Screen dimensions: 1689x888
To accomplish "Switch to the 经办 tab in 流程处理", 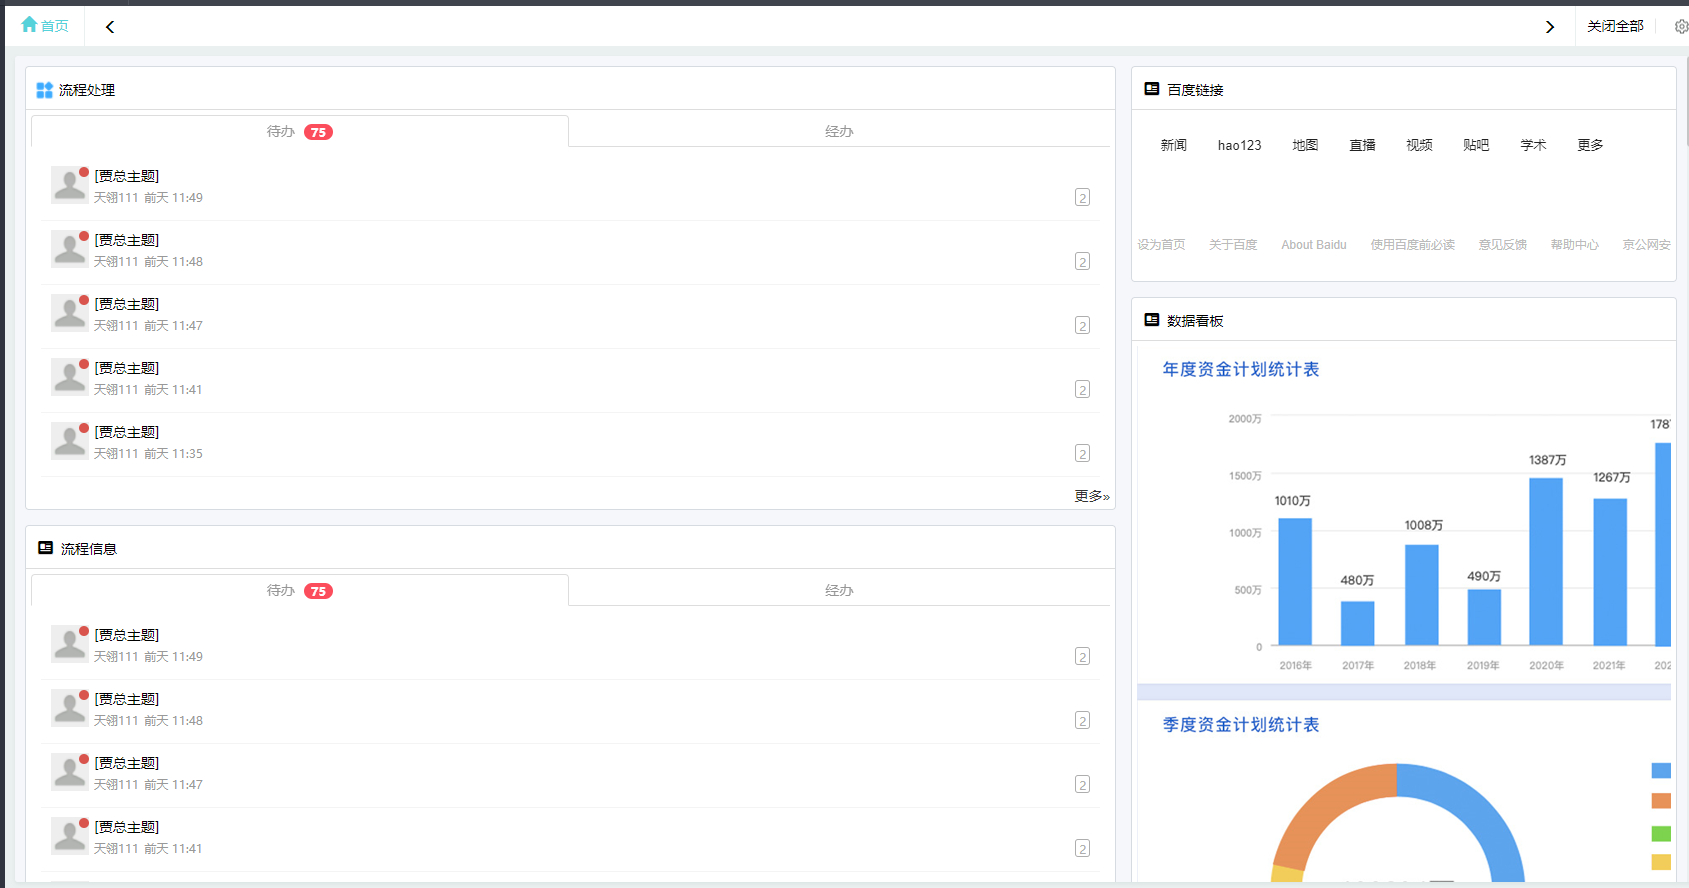I will pos(839,131).
